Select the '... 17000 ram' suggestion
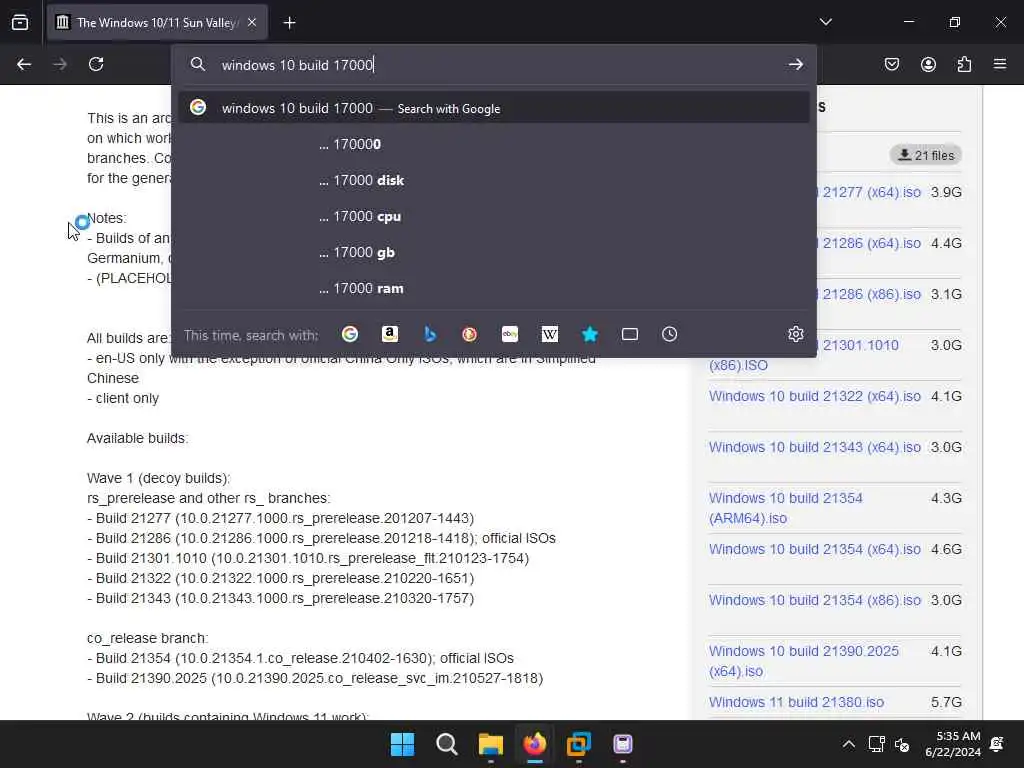Screen dimensions: 1024x768 click(494, 288)
